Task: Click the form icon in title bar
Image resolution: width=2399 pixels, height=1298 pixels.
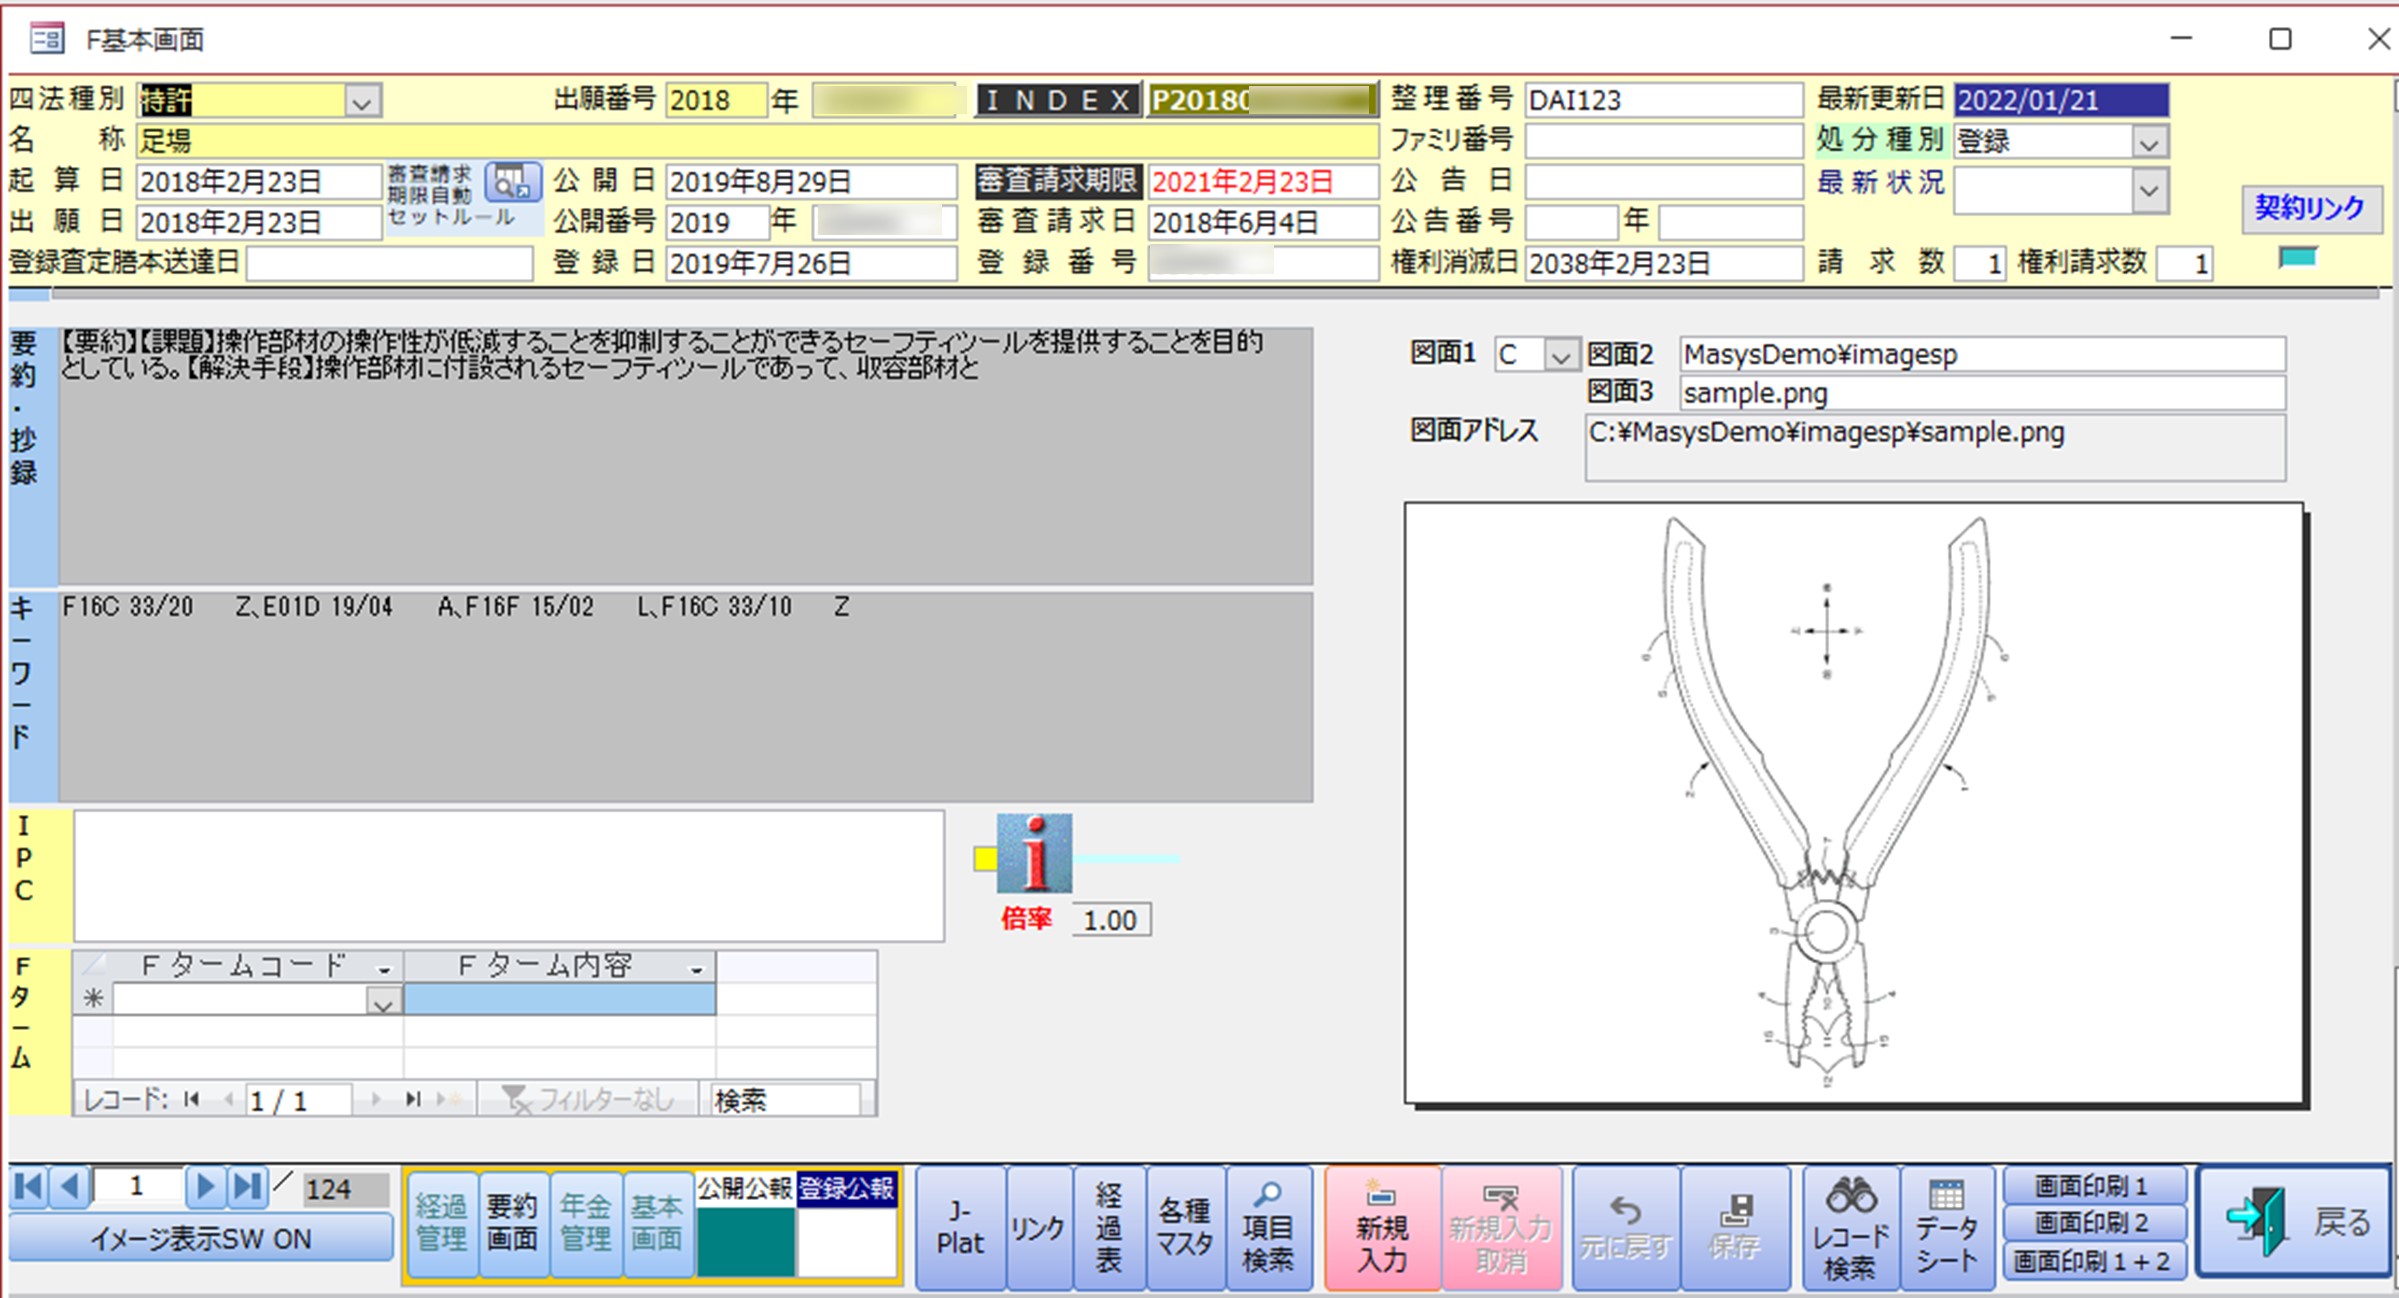Action: 46,39
